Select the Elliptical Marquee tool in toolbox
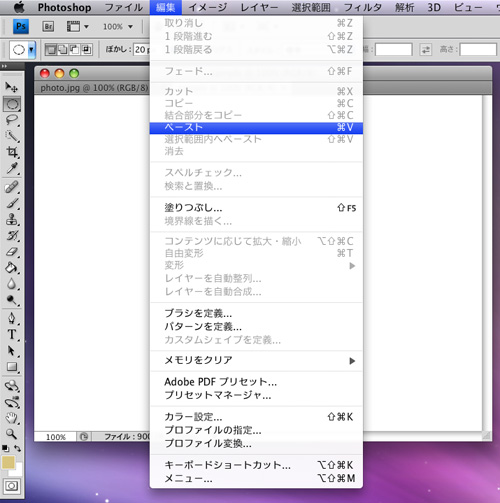 click(x=12, y=104)
